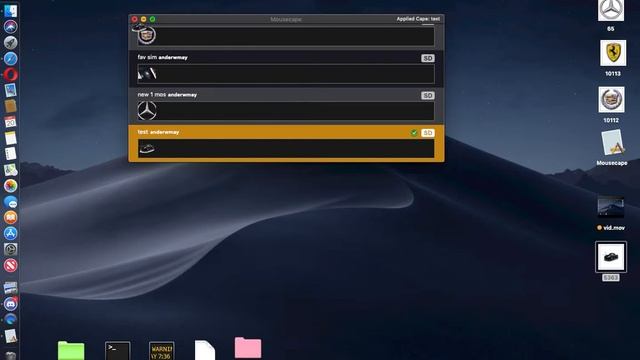Select the vid.mov desktop file
Viewport: 640px width, 360px height.
click(x=611, y=208)
